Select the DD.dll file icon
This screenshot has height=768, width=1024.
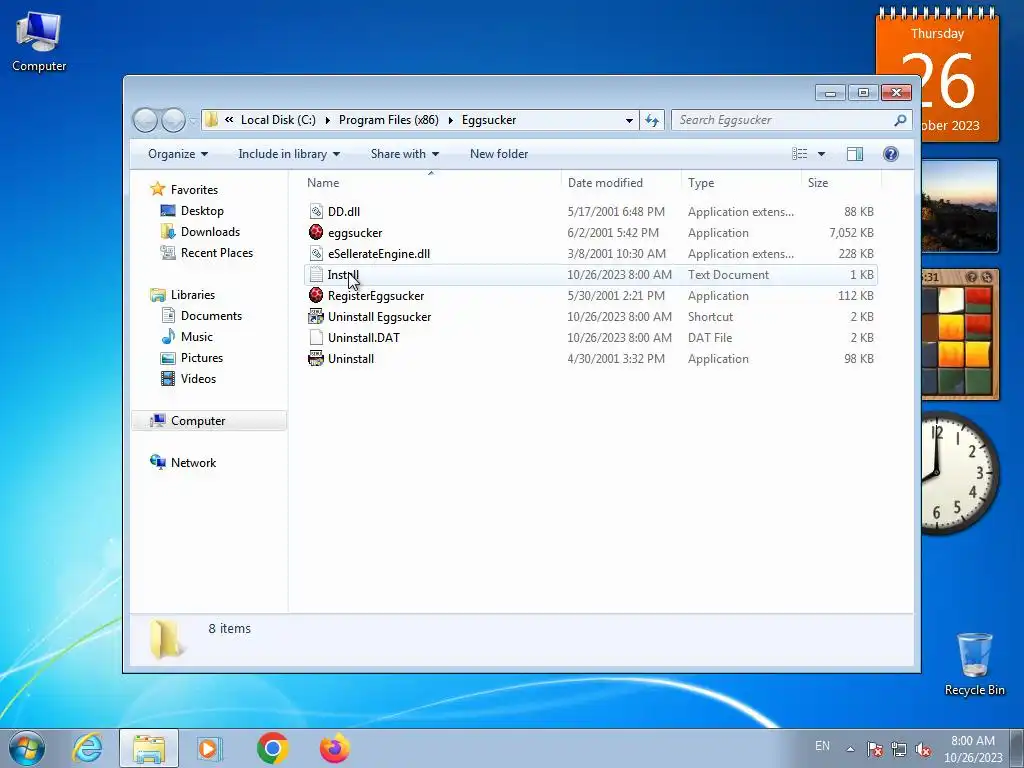pyautogui.click(x=316, y=212)
